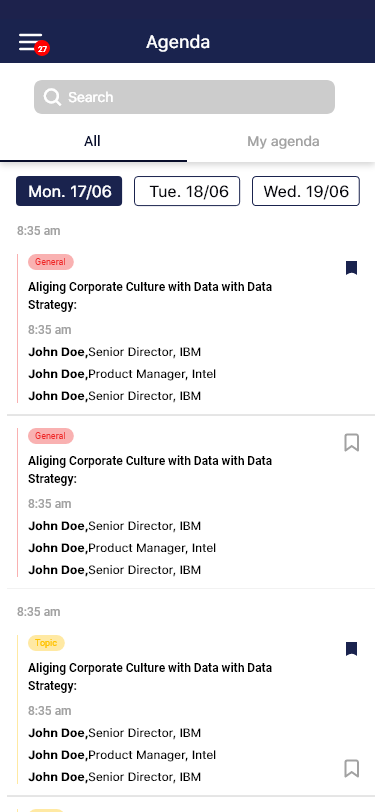Click the Agenda header title
The image size is (375, 812).
[x=178, y=42]
